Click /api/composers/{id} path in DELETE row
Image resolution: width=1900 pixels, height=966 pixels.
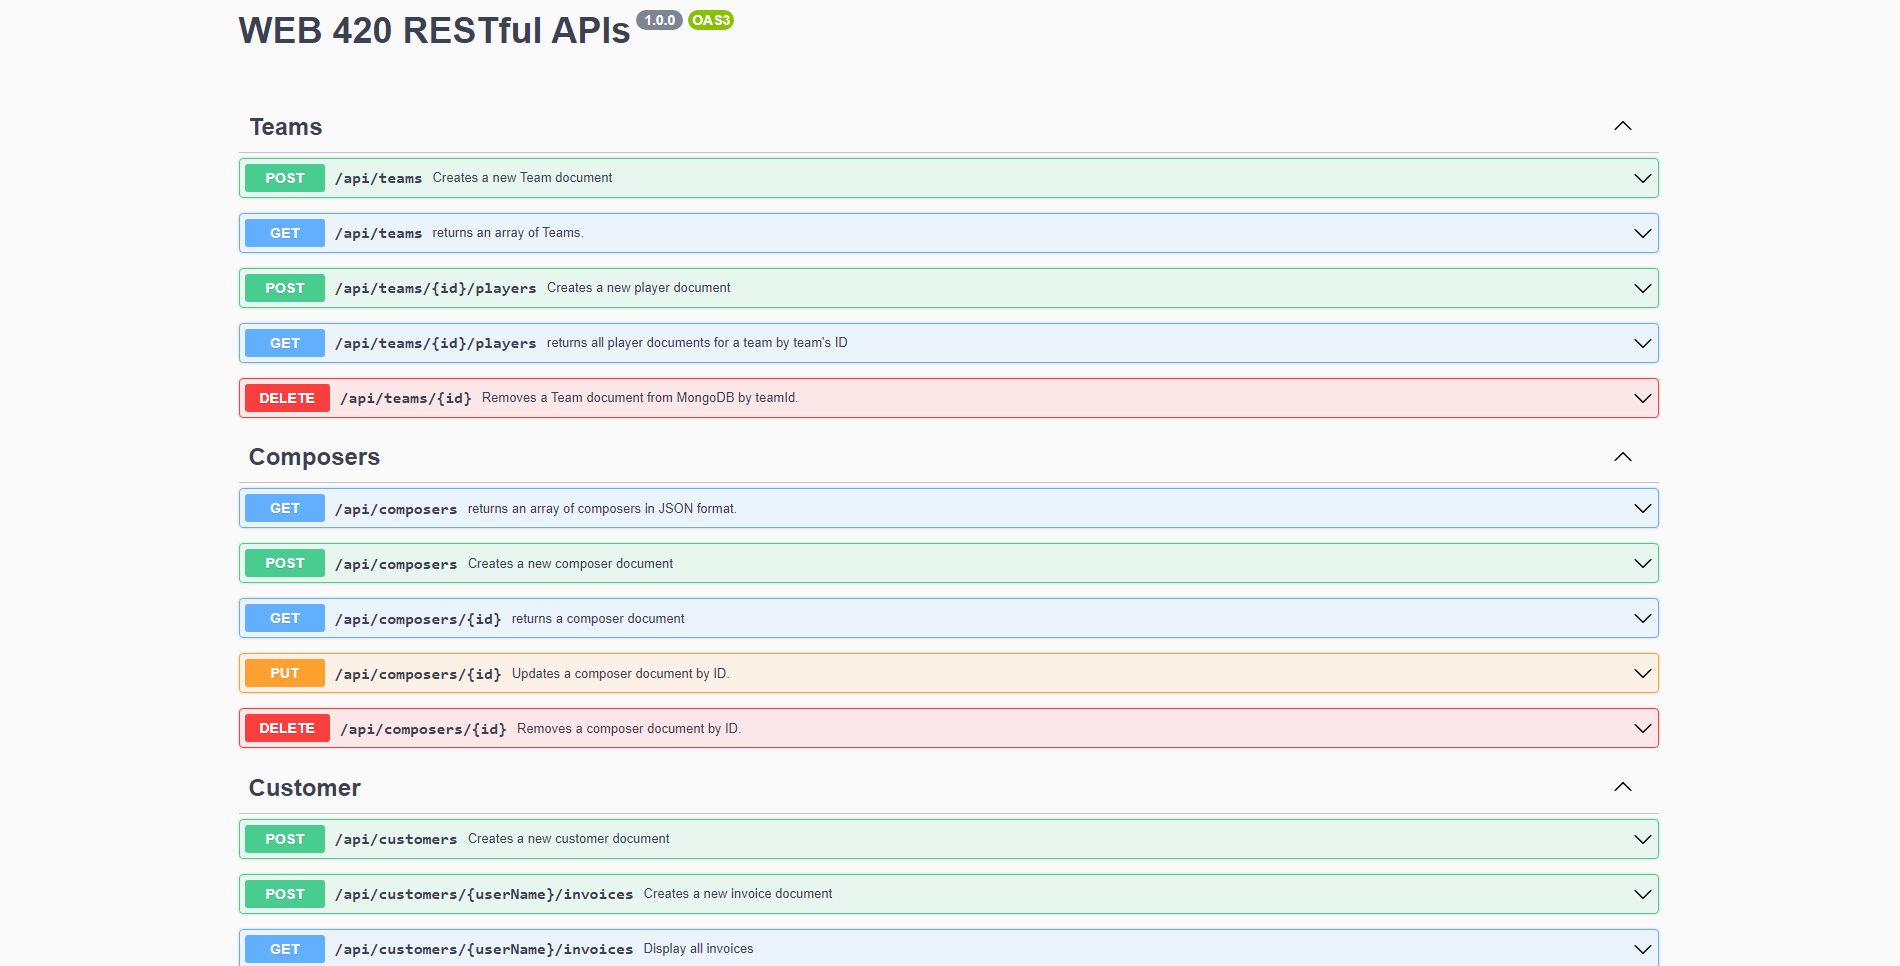click(423, 729)
